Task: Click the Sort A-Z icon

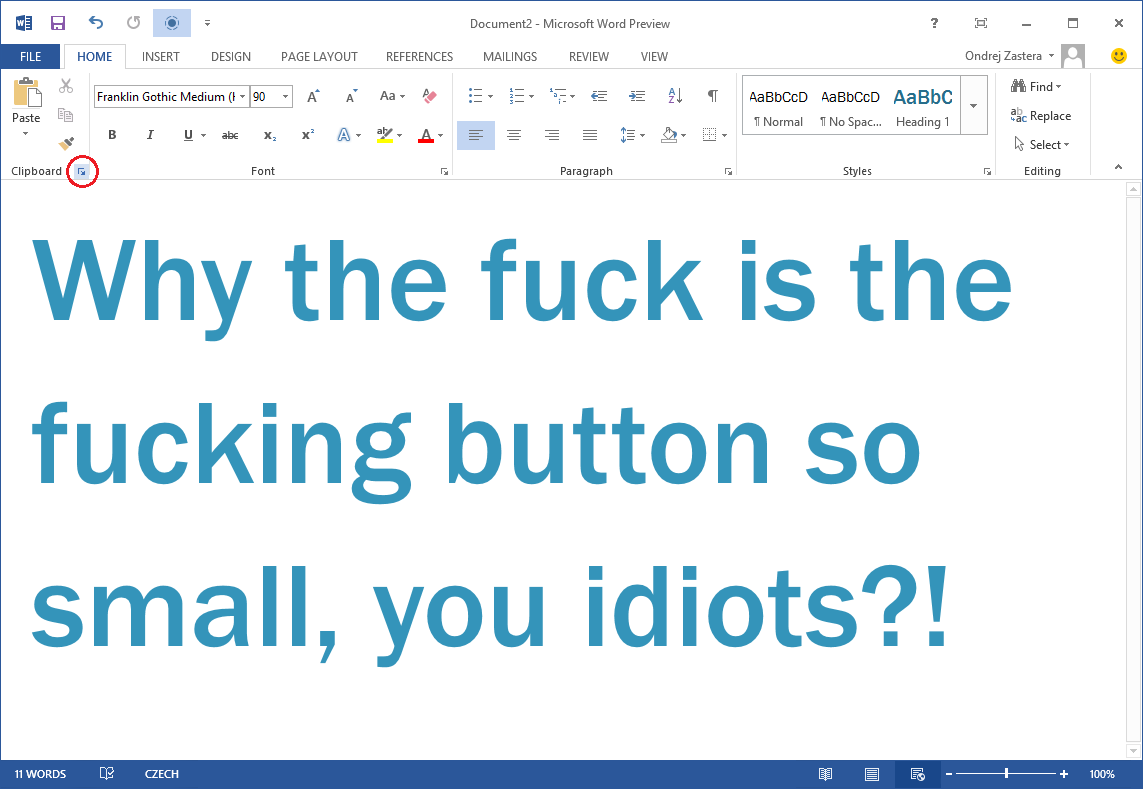Action: click(675, 97)
